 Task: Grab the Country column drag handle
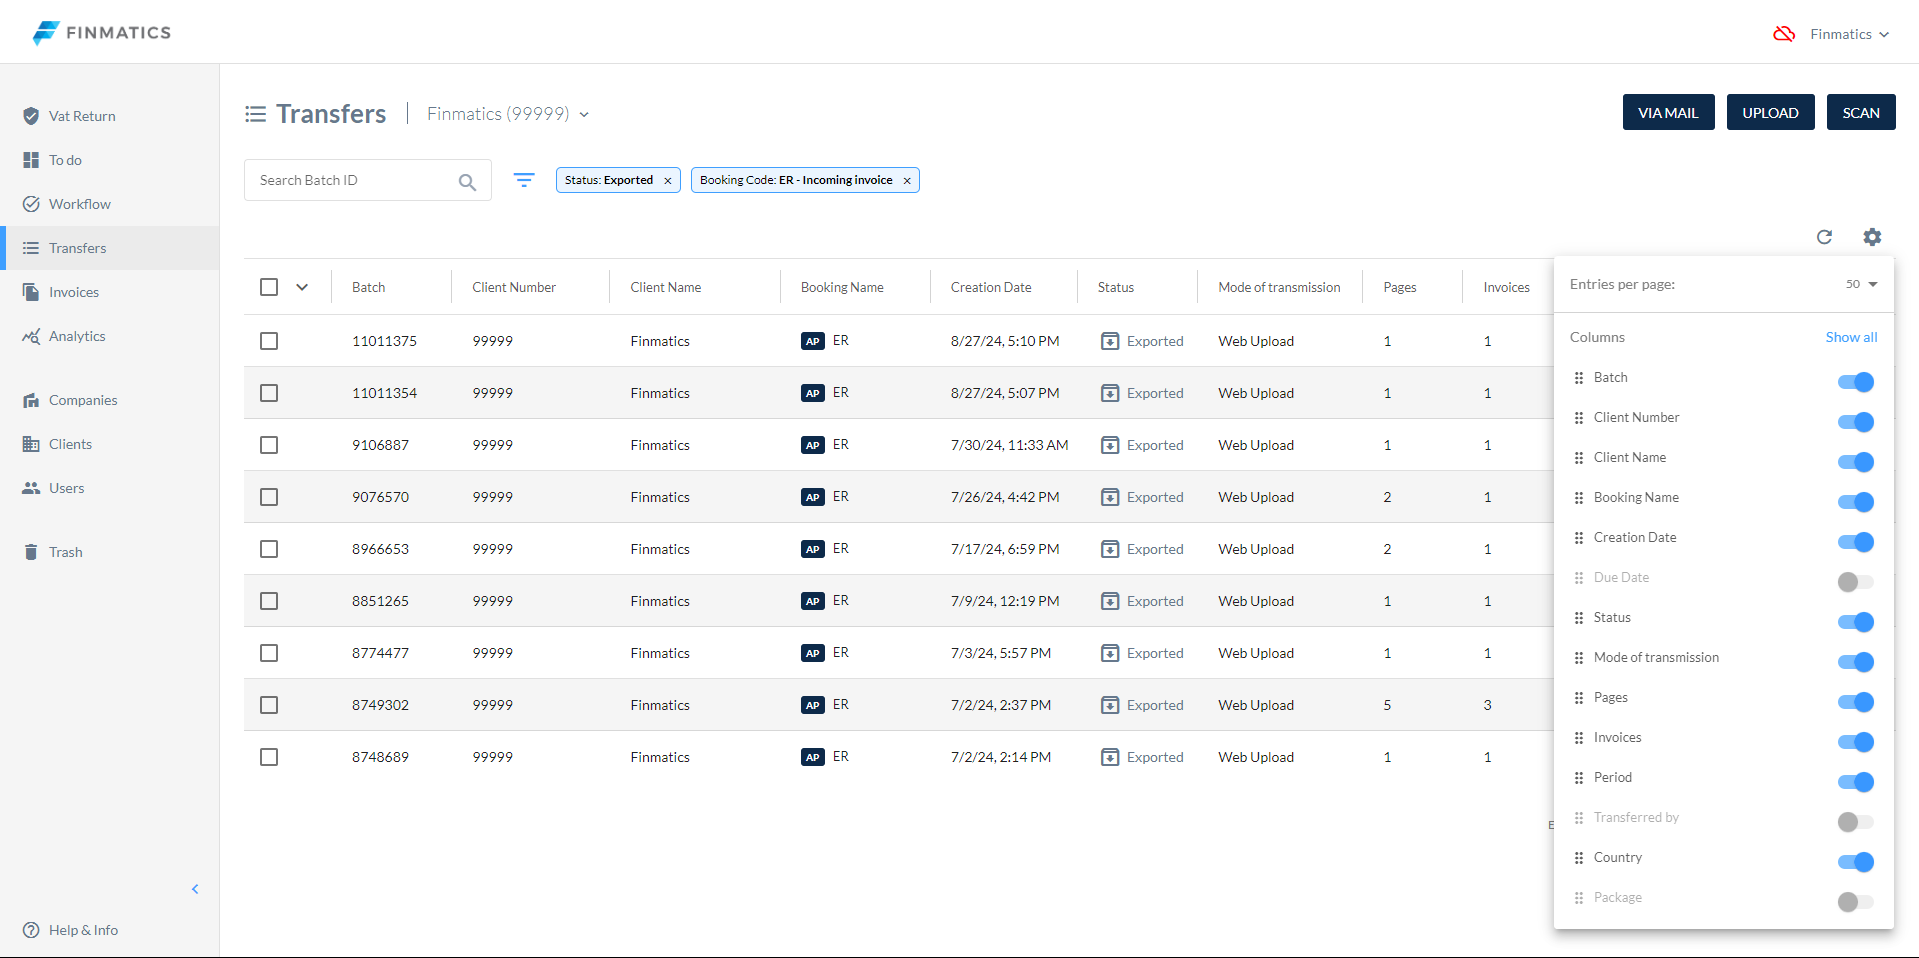[1579, 858]
